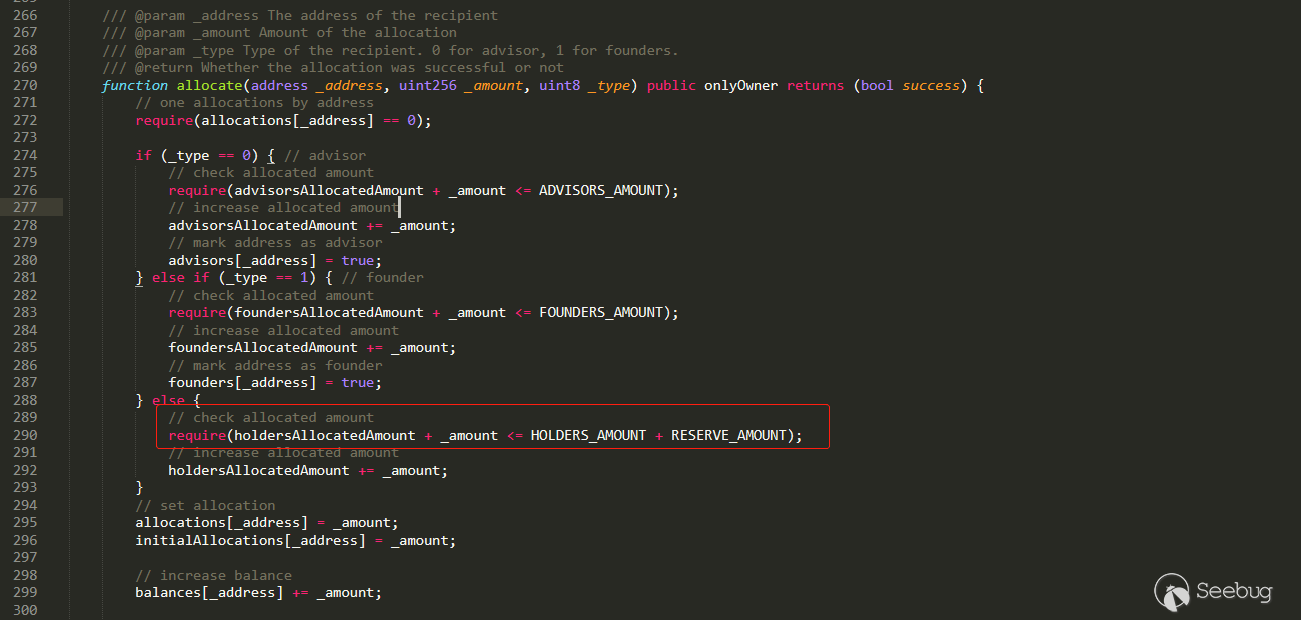The image size is (1301, 620).
Task: Click 'founders[_address]' on line 287
Action: click(242, 383)
